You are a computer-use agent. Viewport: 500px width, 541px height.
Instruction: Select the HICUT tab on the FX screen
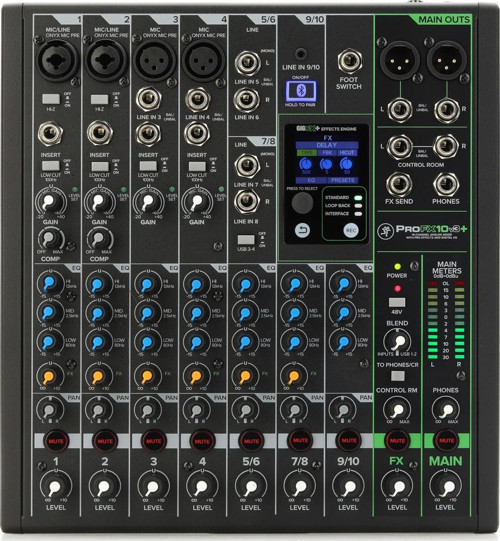coord(347,153)
